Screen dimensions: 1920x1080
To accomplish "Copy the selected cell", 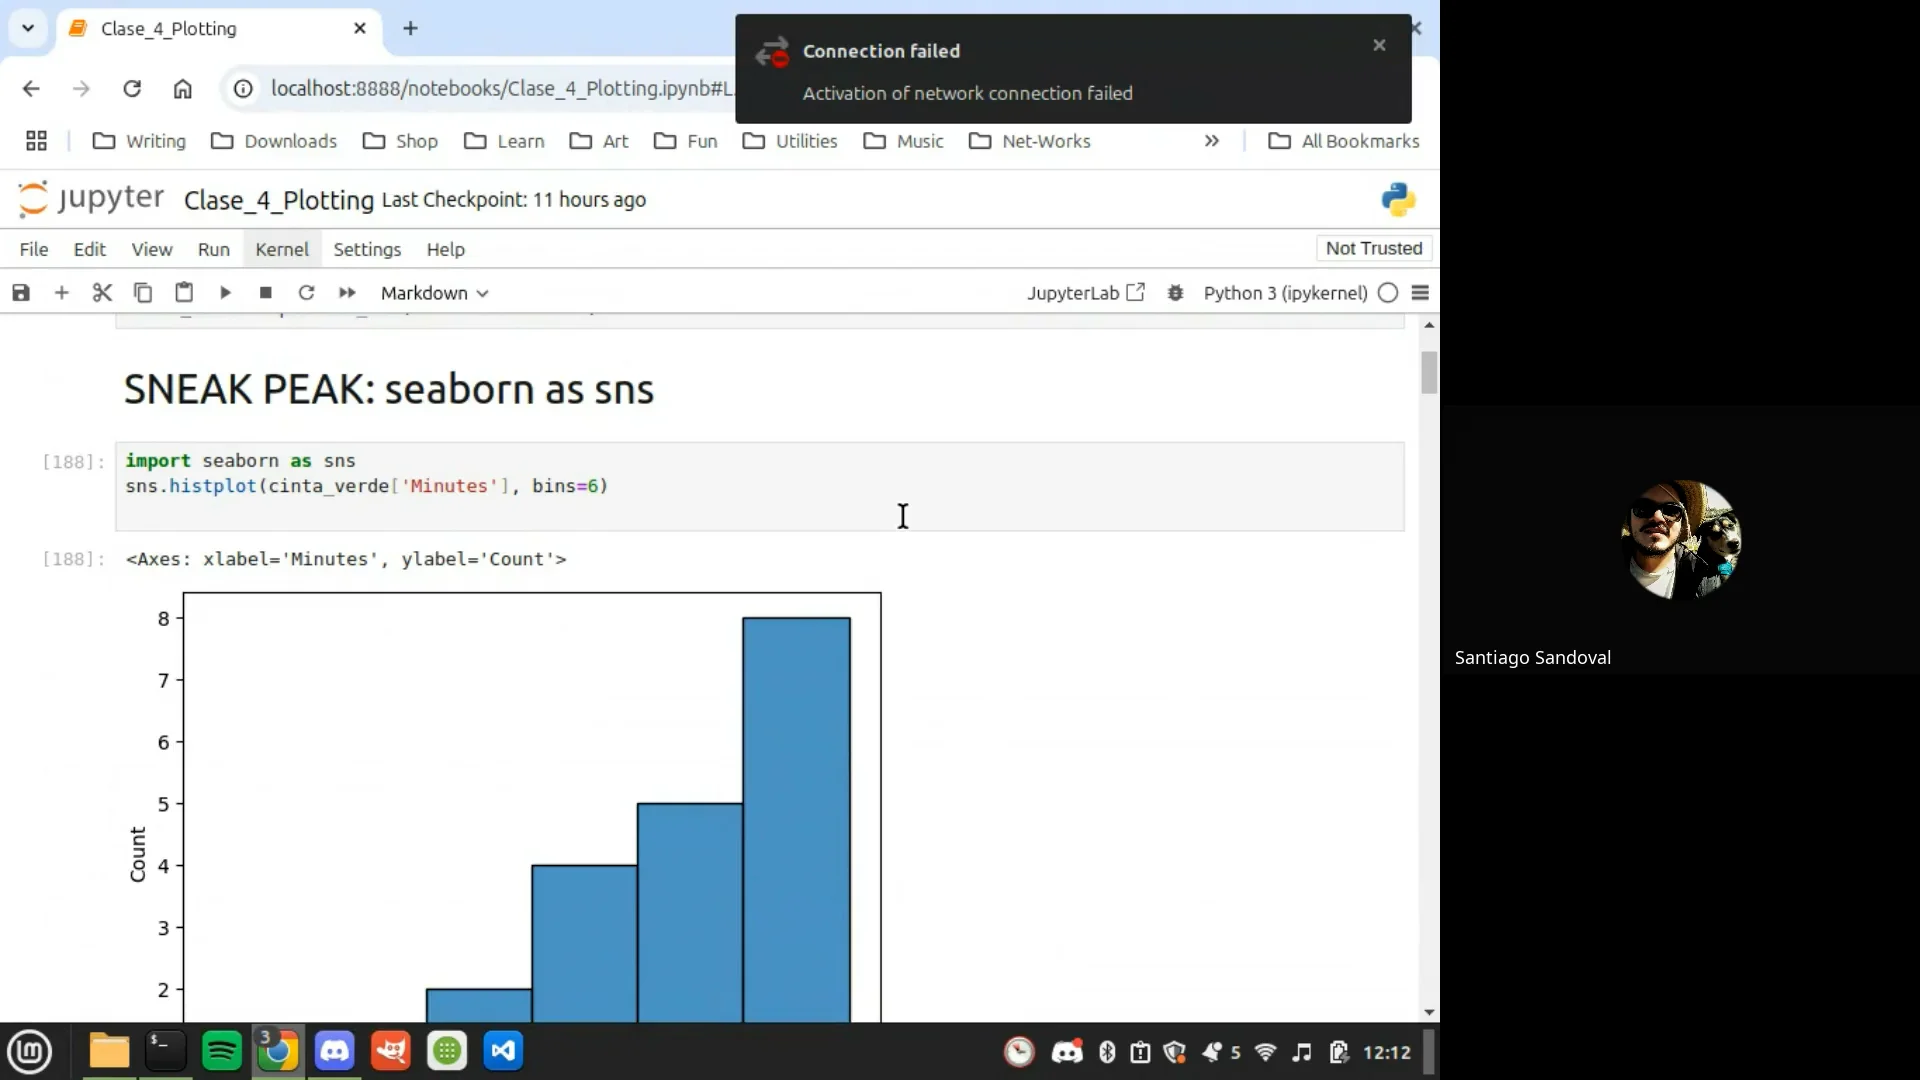I will 143,292.
